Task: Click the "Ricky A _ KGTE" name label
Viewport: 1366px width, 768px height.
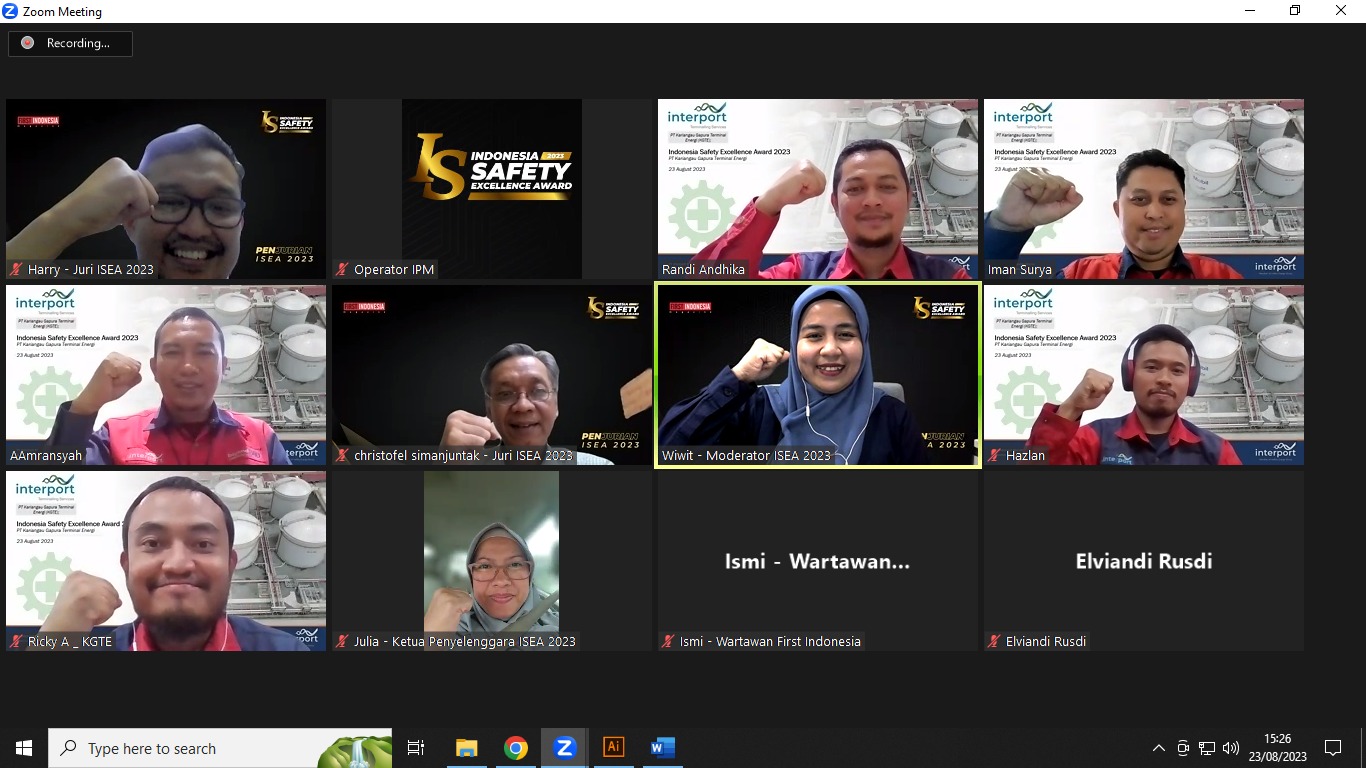Action: (70, 642)
